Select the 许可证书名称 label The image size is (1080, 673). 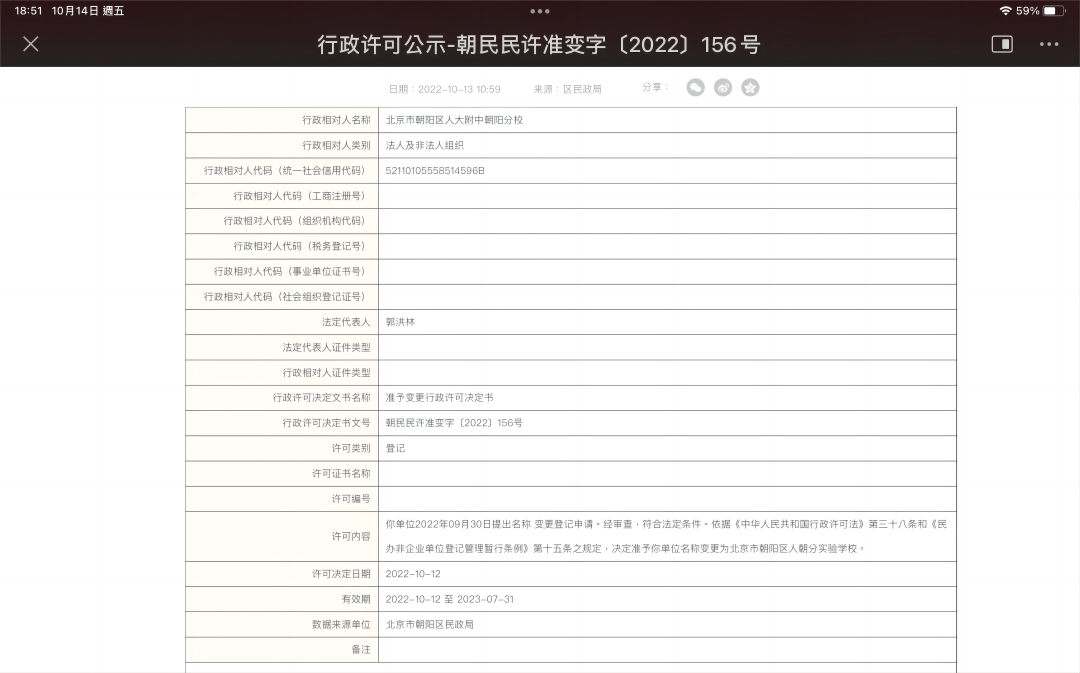[x=341, y=474]
